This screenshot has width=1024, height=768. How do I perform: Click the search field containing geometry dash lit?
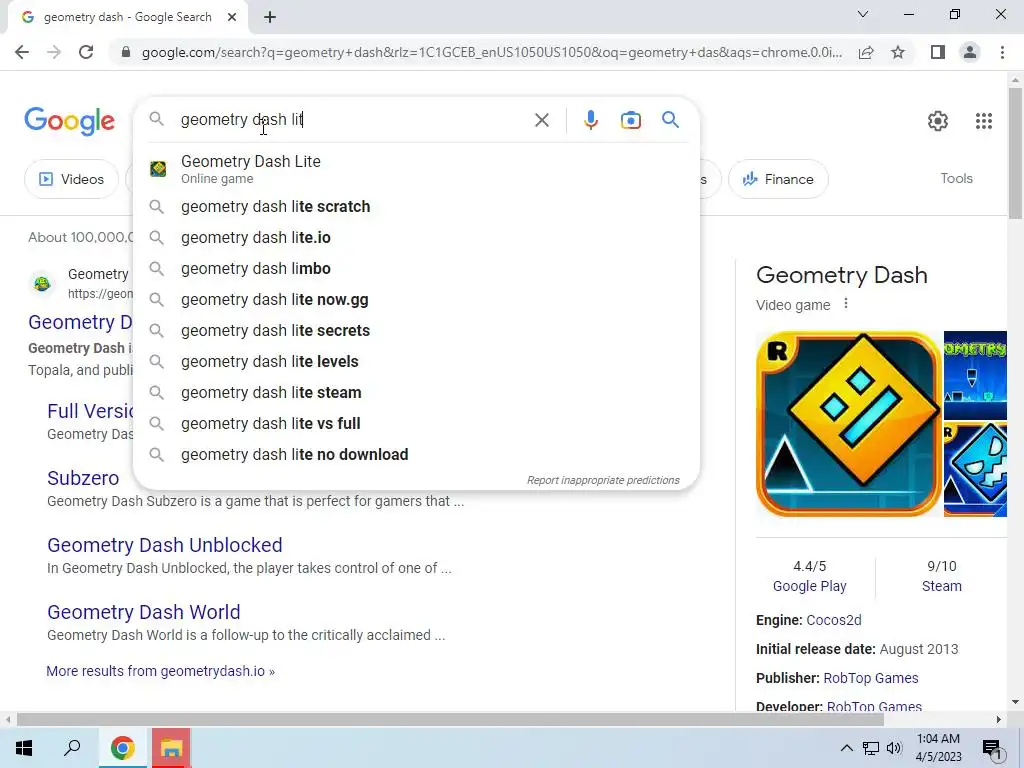[353, 120]
